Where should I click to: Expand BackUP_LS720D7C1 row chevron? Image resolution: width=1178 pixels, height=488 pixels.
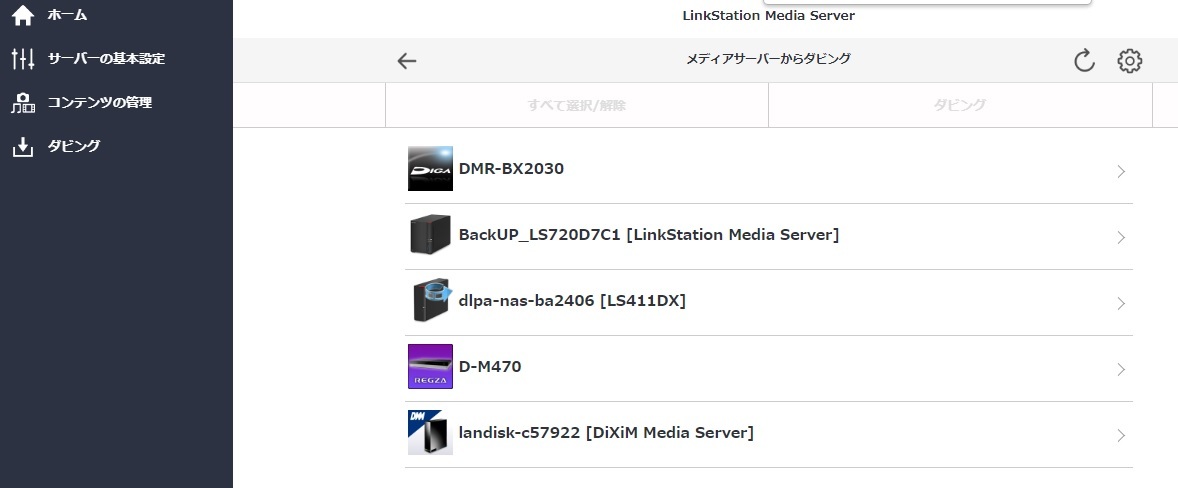[x=1121, y=238]
